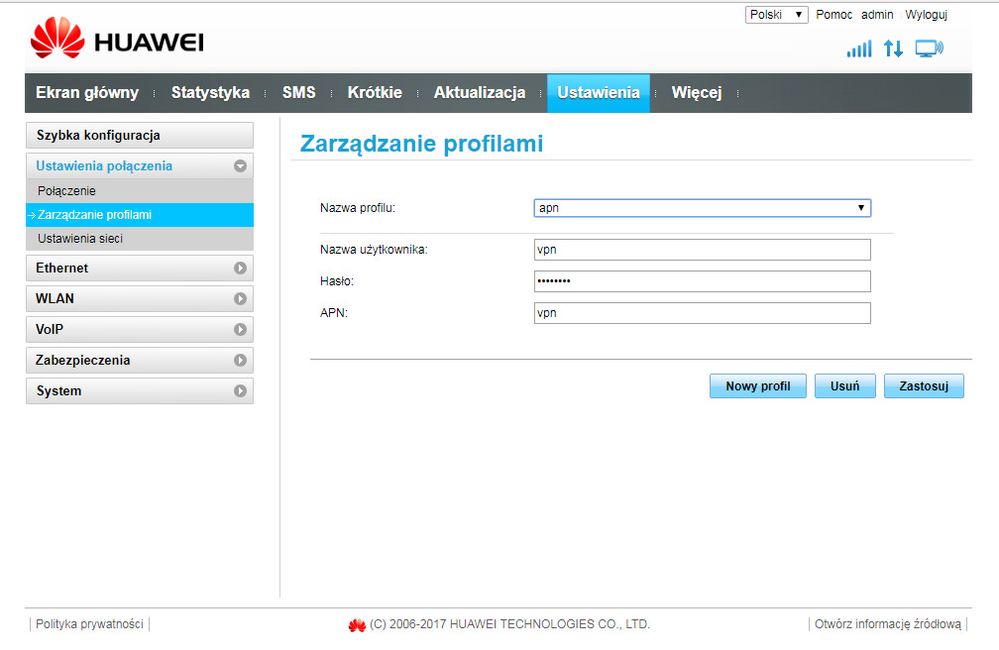
Task: Open the SMS tab
Action: click(x=298, y=93)
